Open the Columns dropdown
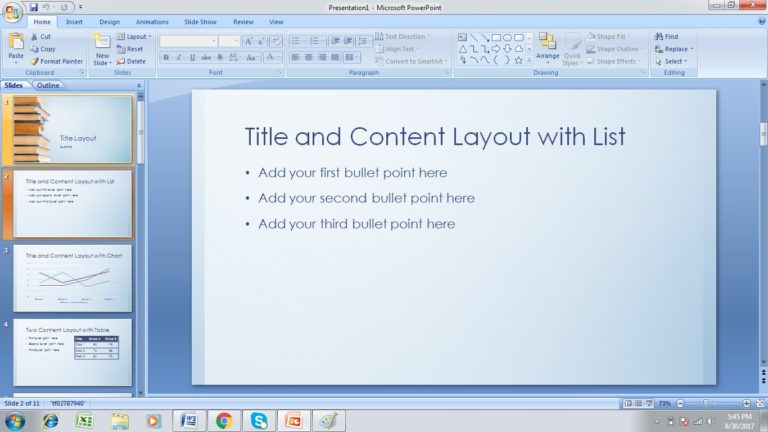Viewport: 768px width, 432px height. [x=352, y=57]
